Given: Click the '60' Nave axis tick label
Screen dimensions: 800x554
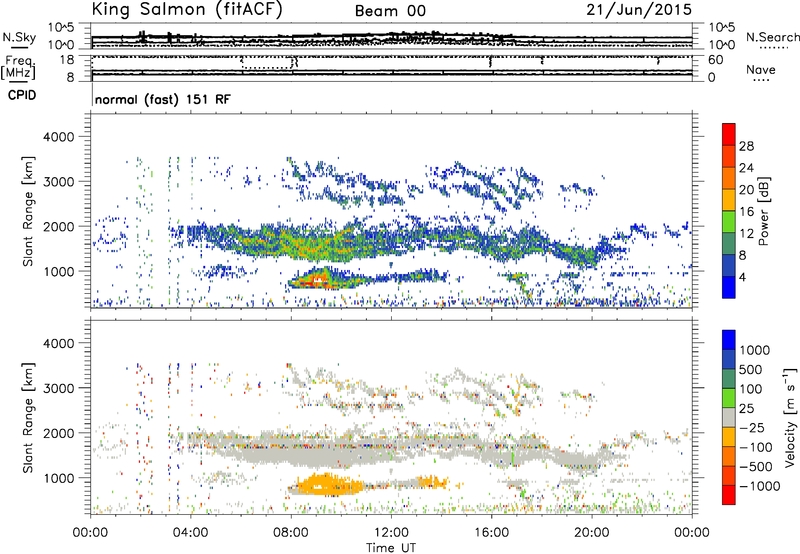Looking at the screenshot, I should [715, 60].
